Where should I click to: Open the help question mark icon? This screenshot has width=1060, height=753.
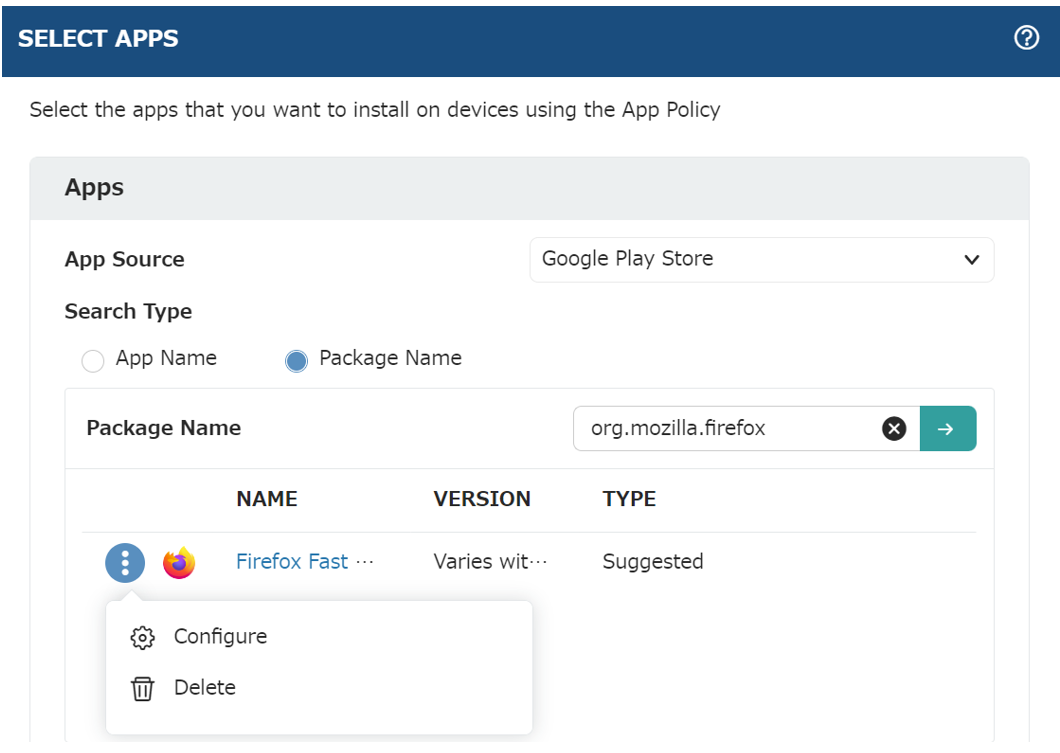(x=1026, y=39)
